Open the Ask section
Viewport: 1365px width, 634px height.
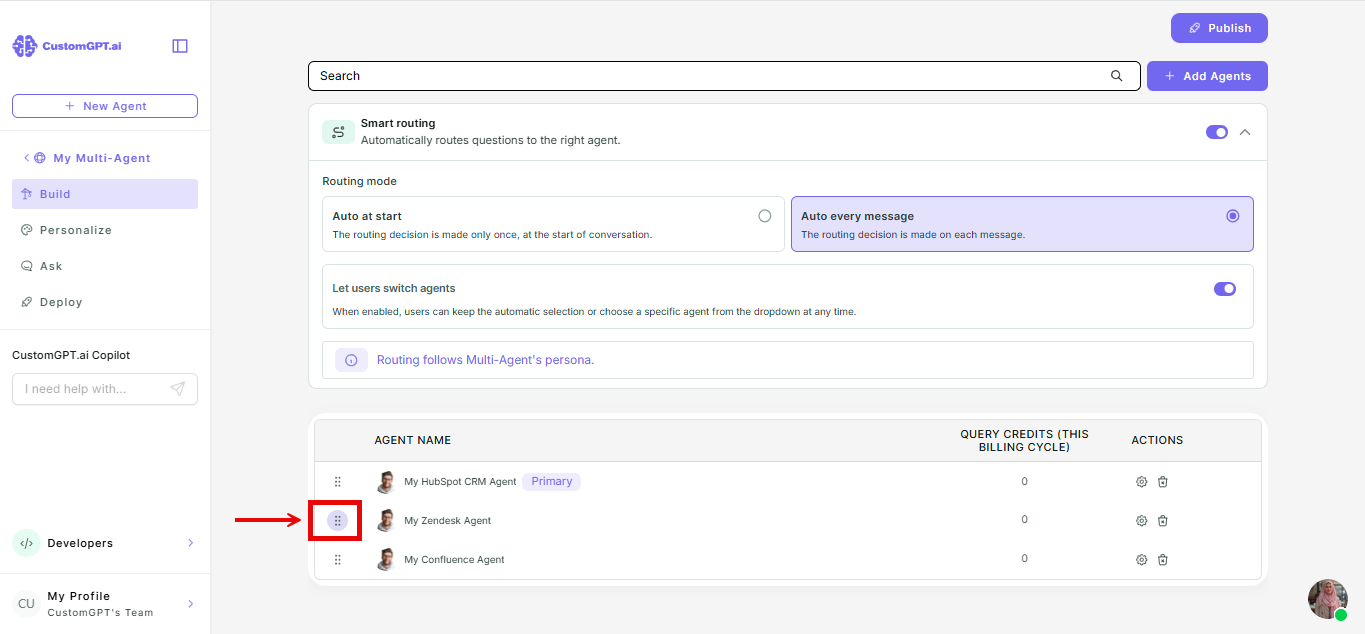(105, 266)
